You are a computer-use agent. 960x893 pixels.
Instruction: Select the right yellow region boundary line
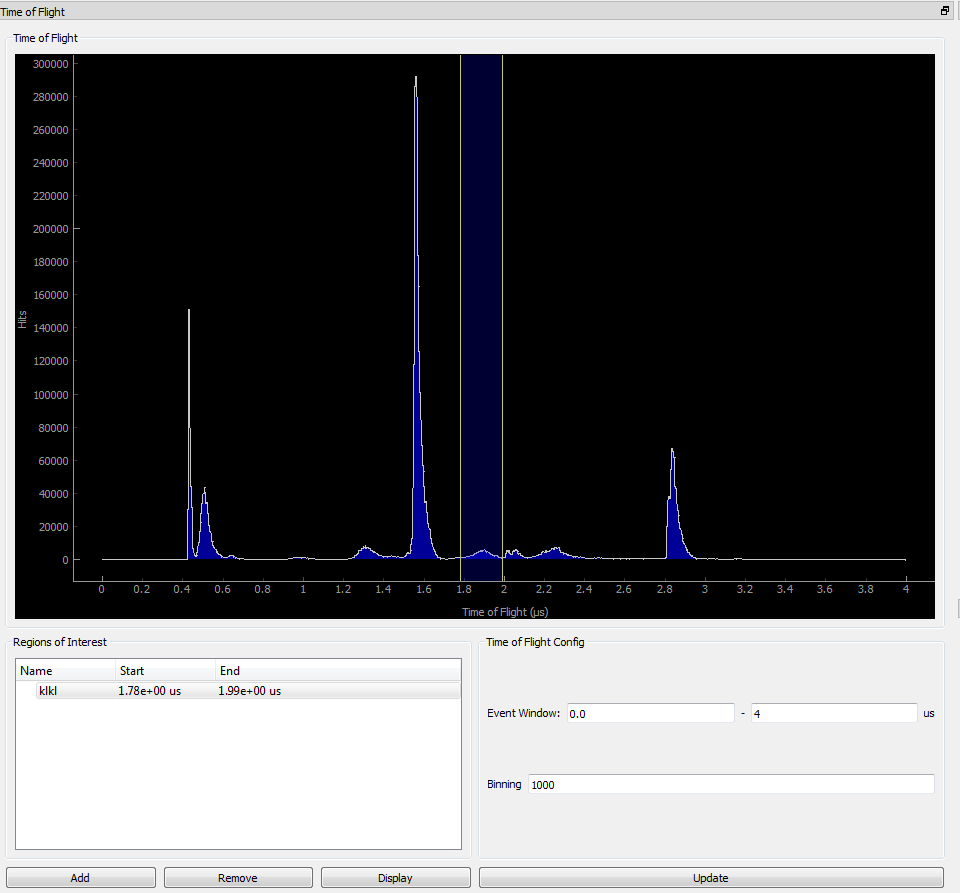pos(502,300)
